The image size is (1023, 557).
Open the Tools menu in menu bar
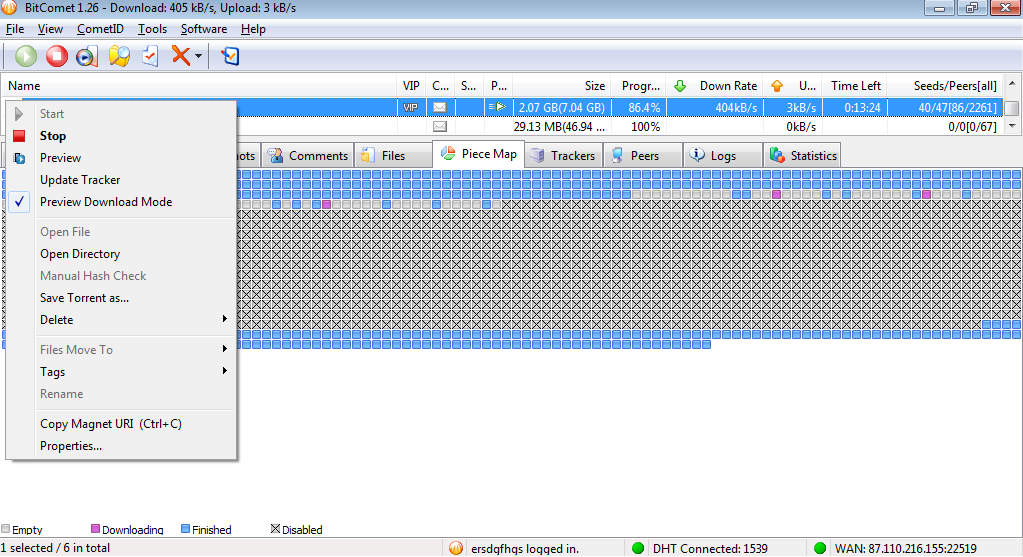[152, 29]
